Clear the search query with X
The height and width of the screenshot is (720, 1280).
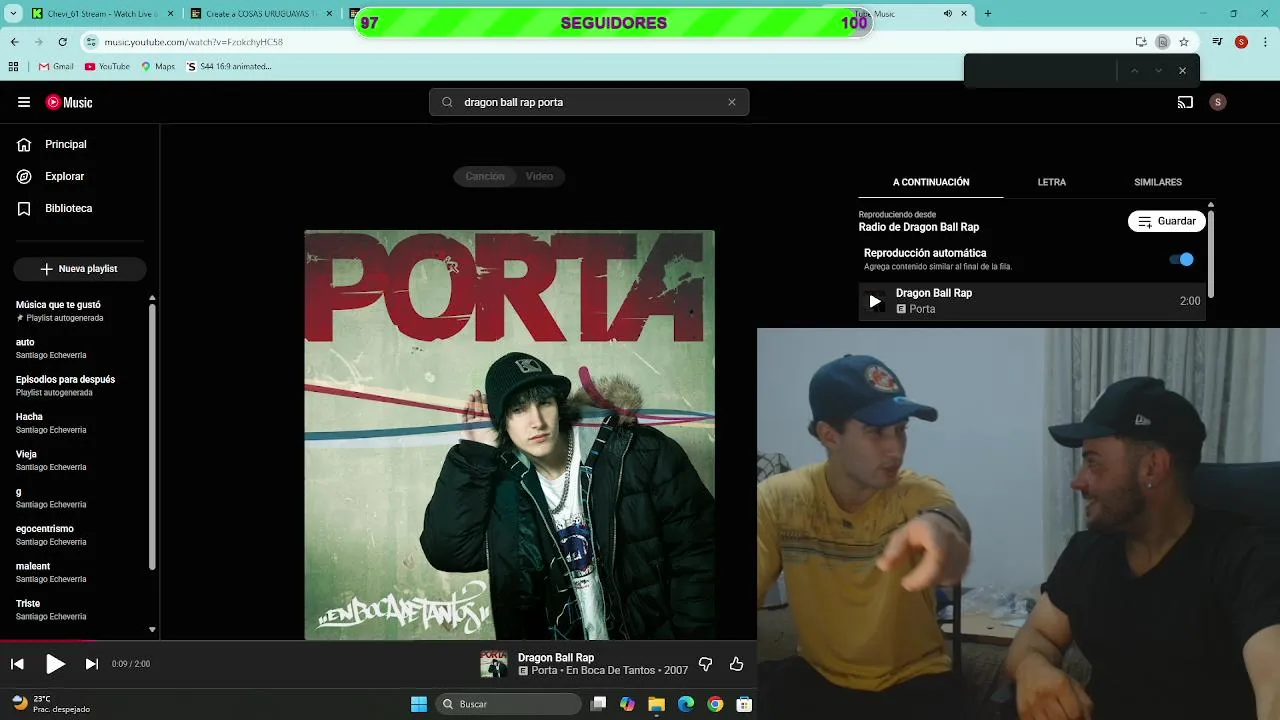click(732, 102)
